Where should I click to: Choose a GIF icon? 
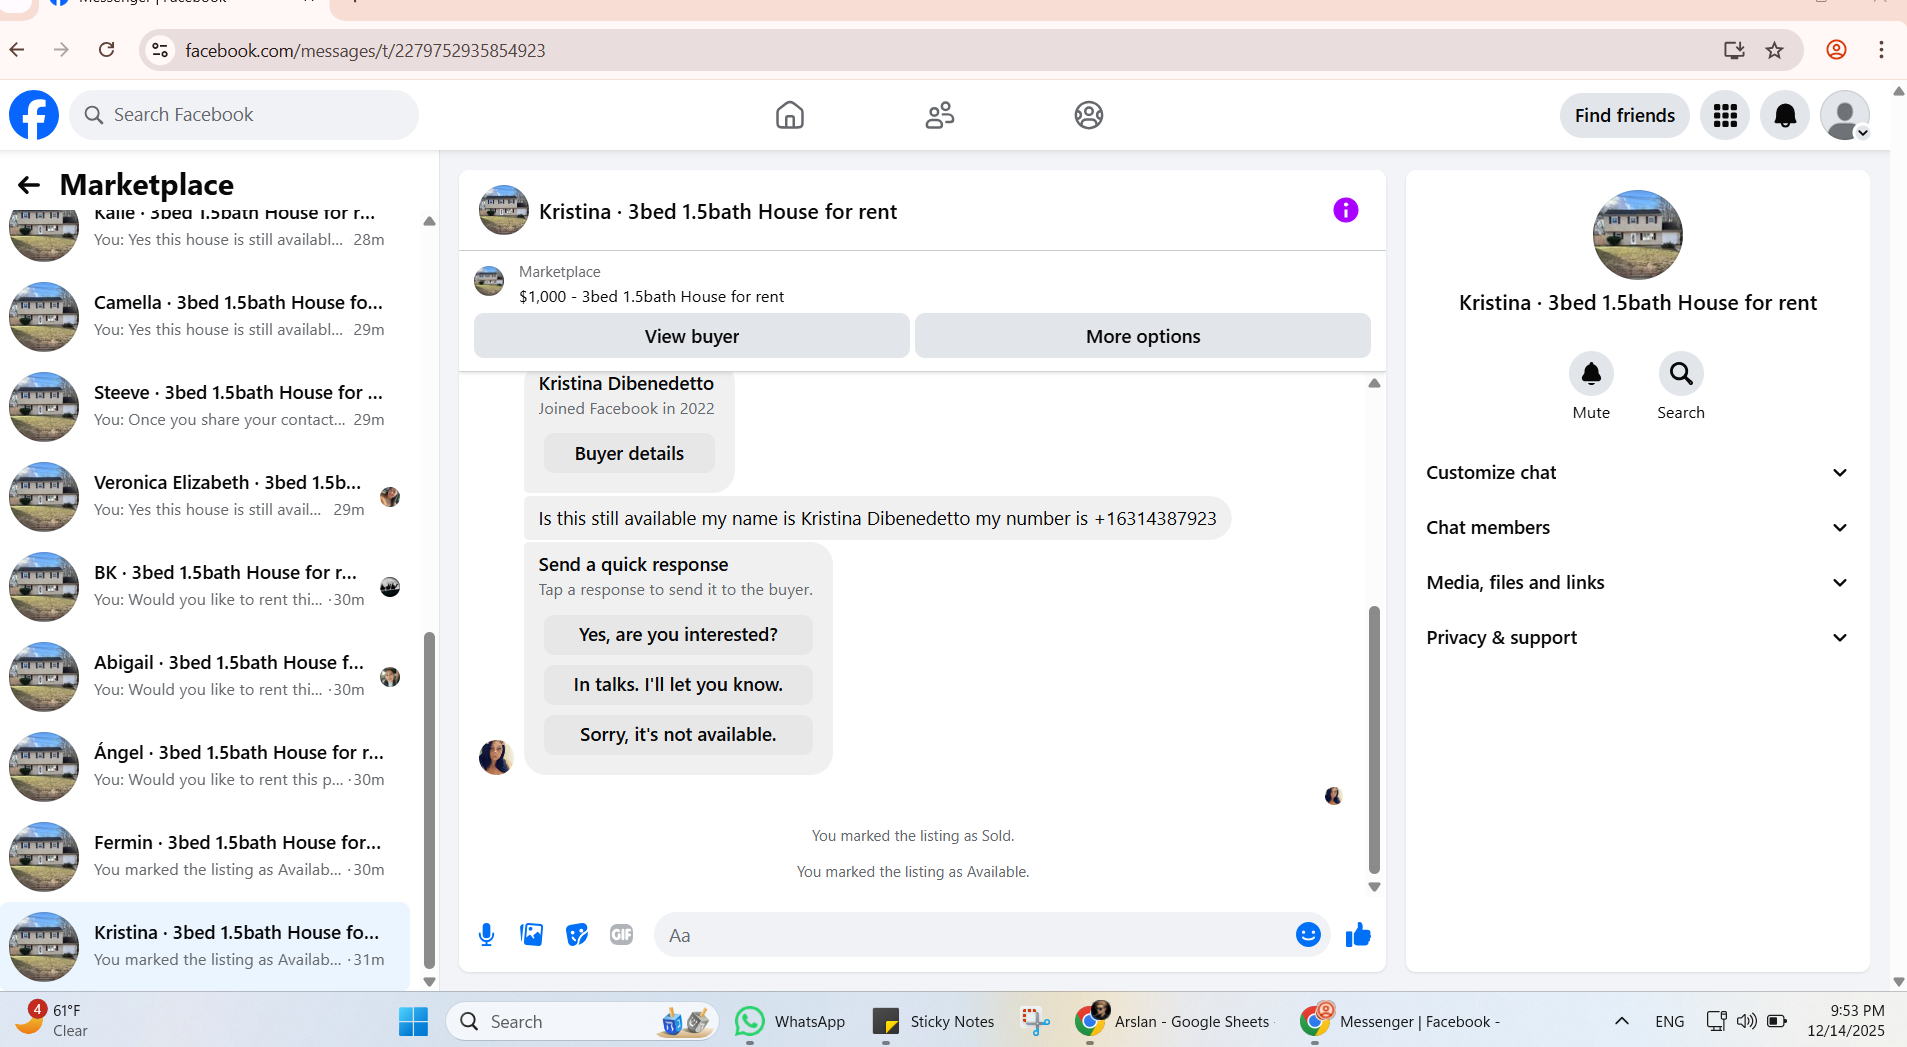click(621, 935)
